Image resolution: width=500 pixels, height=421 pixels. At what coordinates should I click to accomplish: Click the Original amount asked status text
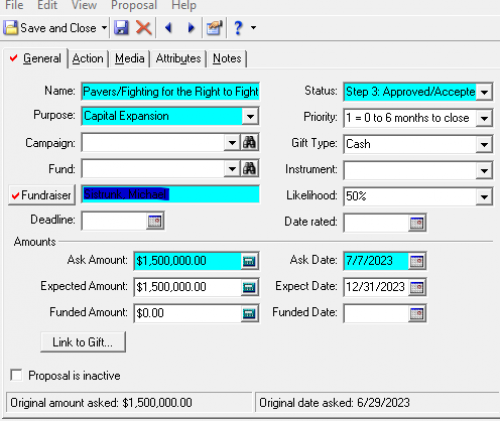[x=101, y=403]
